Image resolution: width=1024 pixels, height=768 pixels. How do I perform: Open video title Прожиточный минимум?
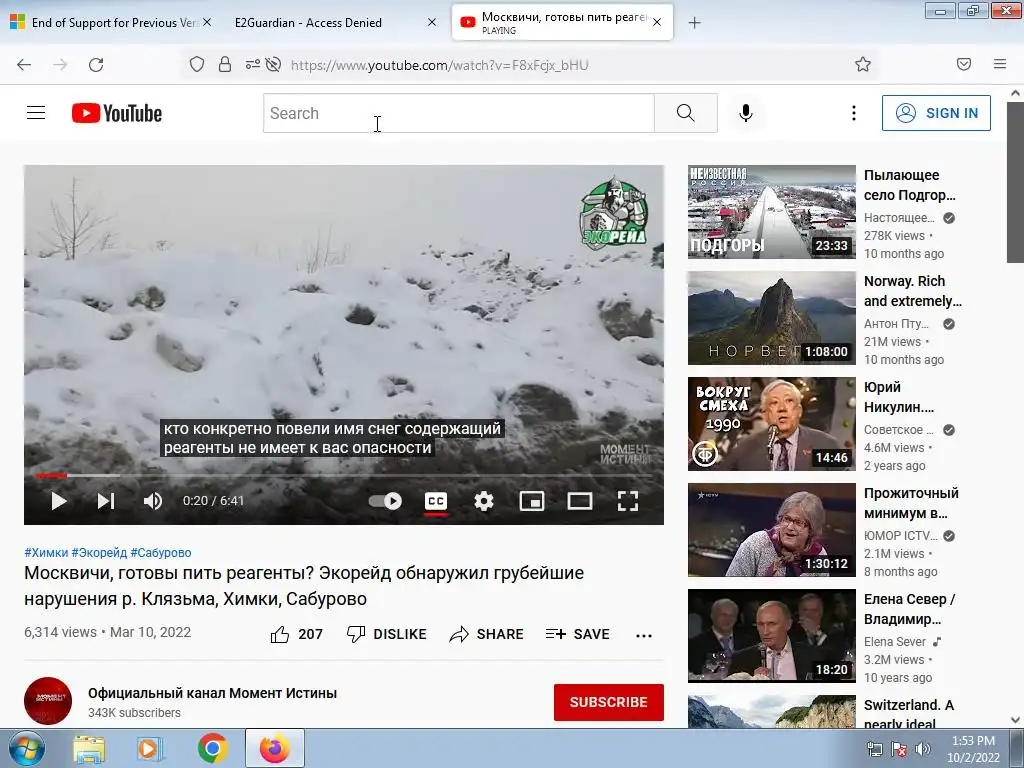tap(911, 503)
